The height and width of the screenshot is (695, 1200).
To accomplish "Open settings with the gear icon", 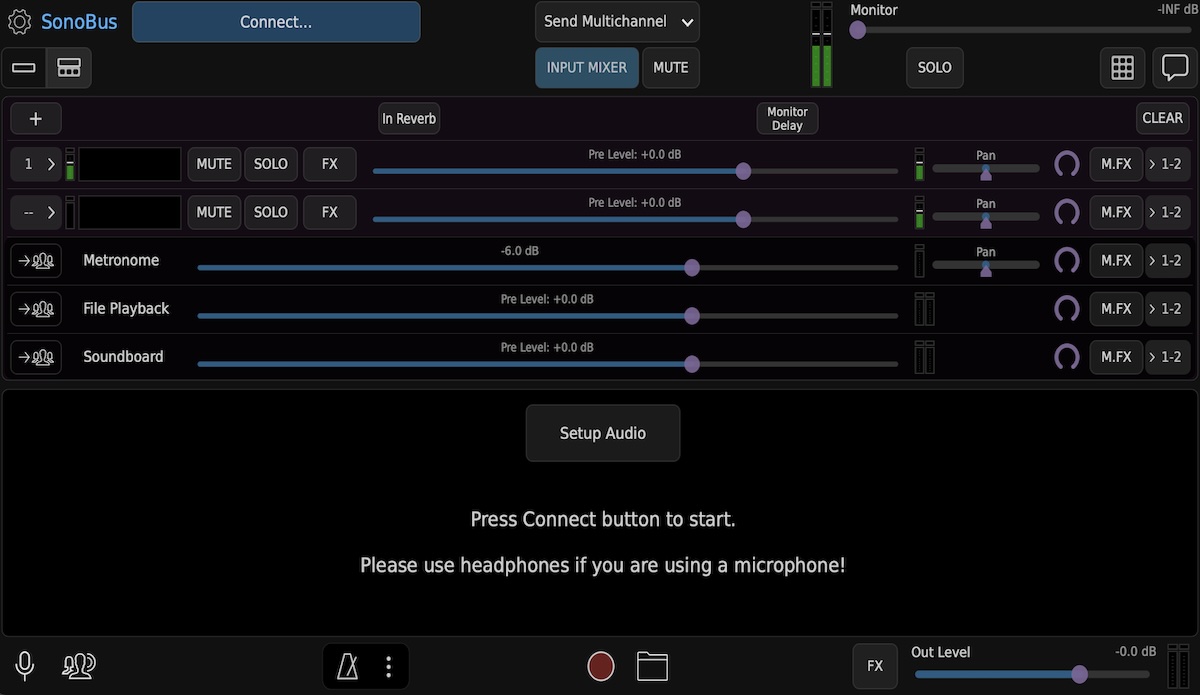I will click(x=19, y=22).
